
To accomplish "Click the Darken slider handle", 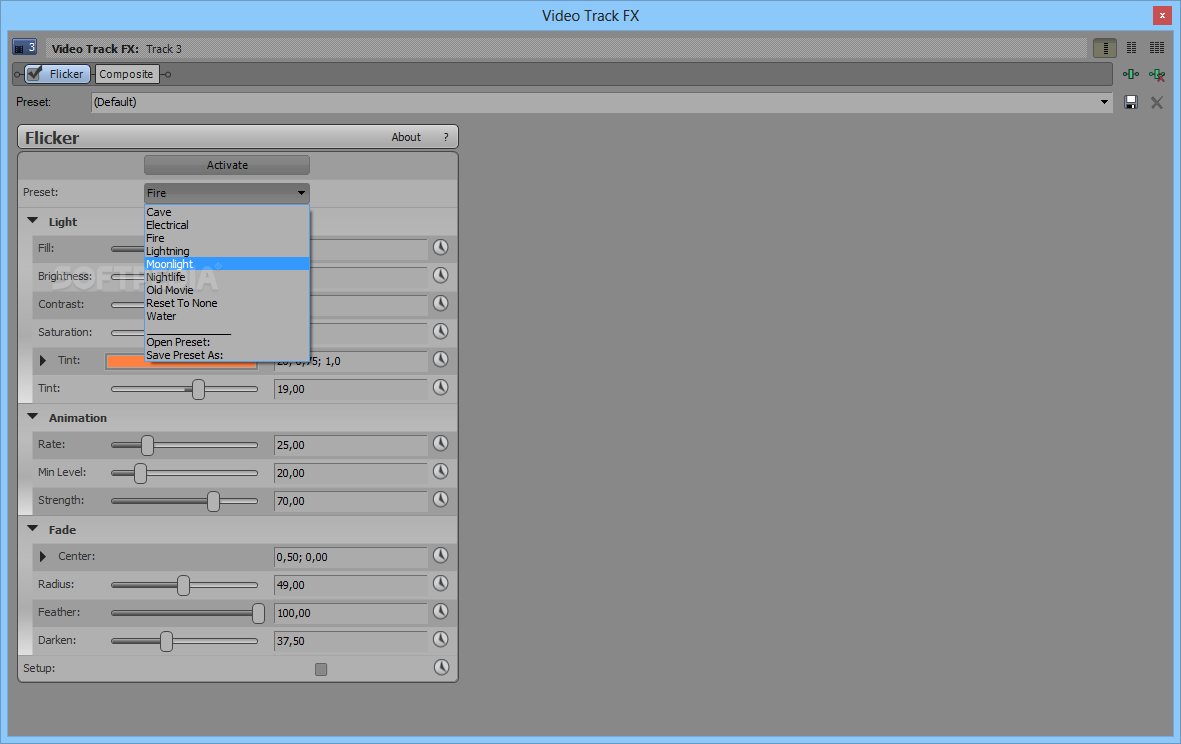I will [x=166, y=641].
